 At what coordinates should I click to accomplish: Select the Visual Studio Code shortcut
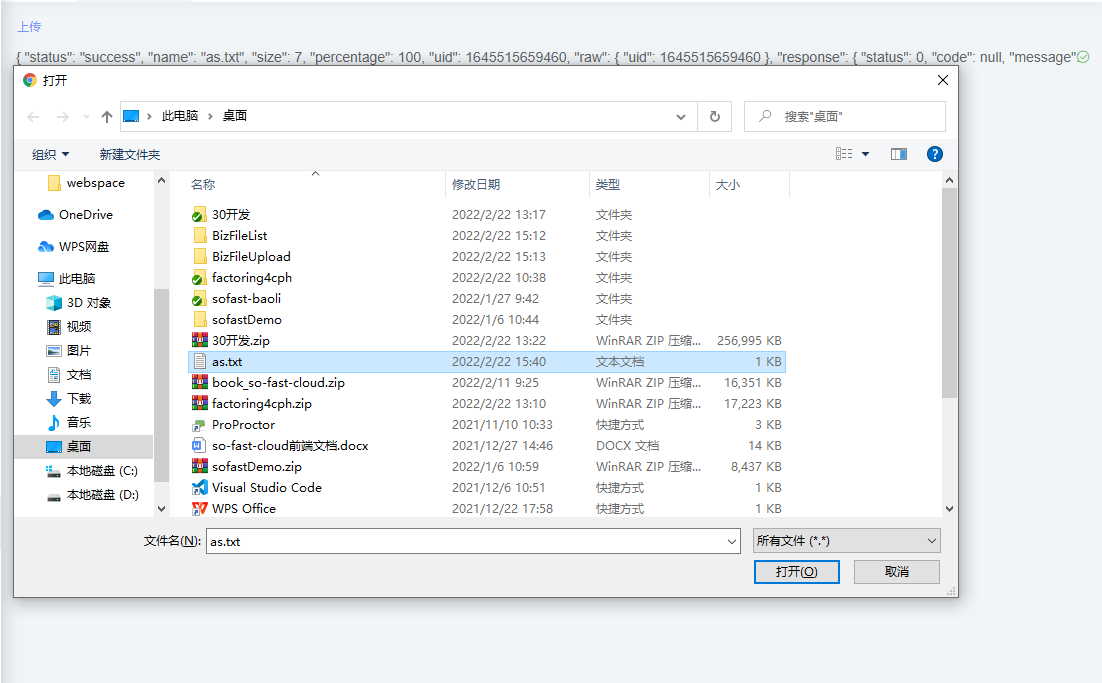266,488
